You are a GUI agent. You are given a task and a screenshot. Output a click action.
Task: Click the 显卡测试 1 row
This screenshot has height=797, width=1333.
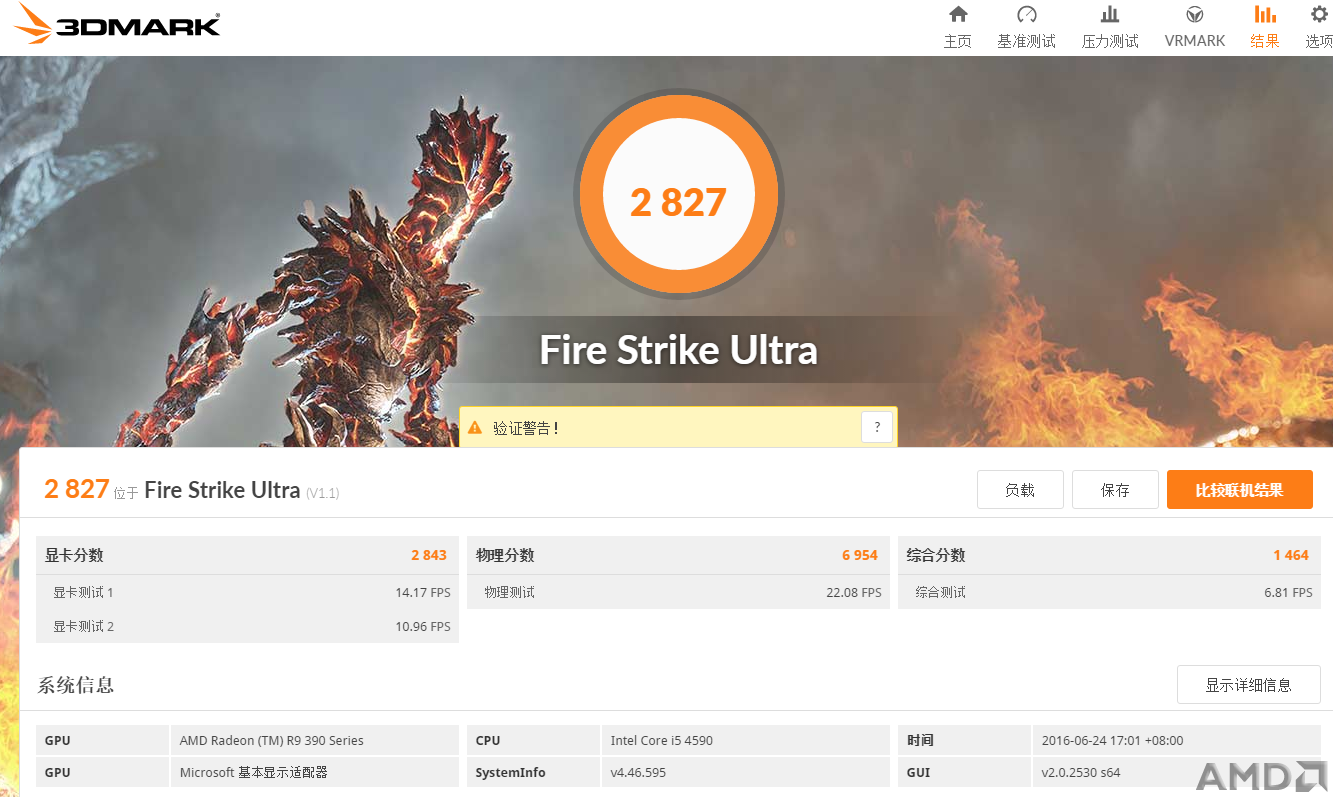point(248,592)
